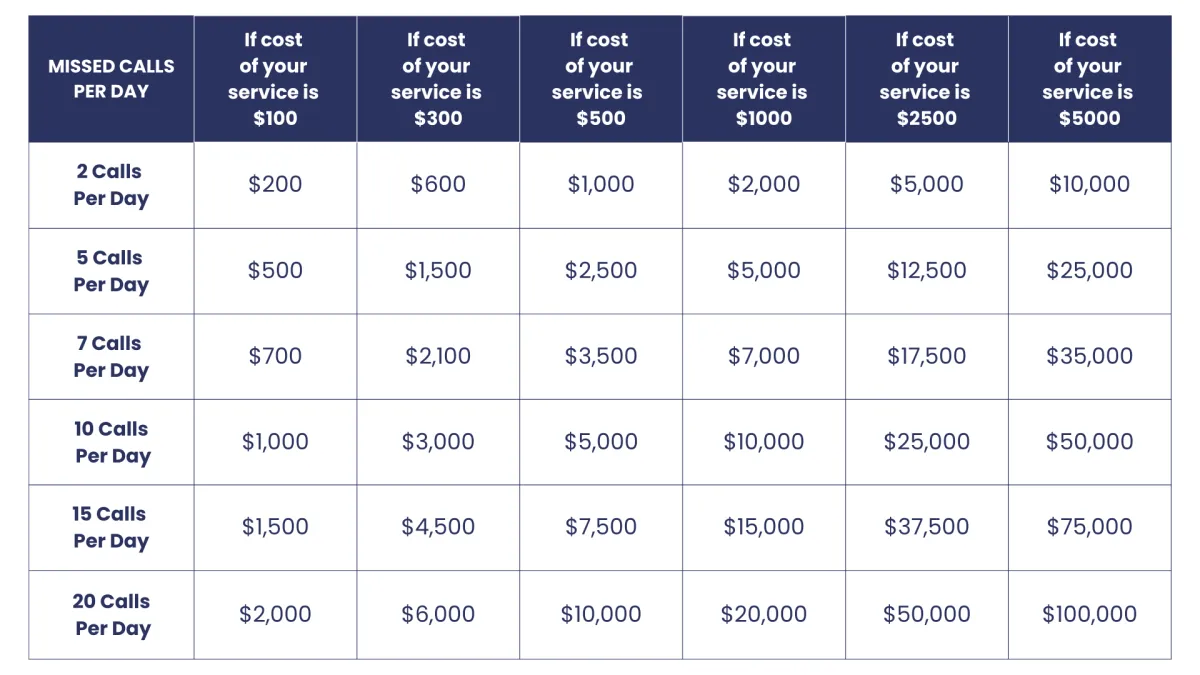This screenshot has height=675, width=1200.
Task: Select the $300 service cost column header
Action: [438, 79]
